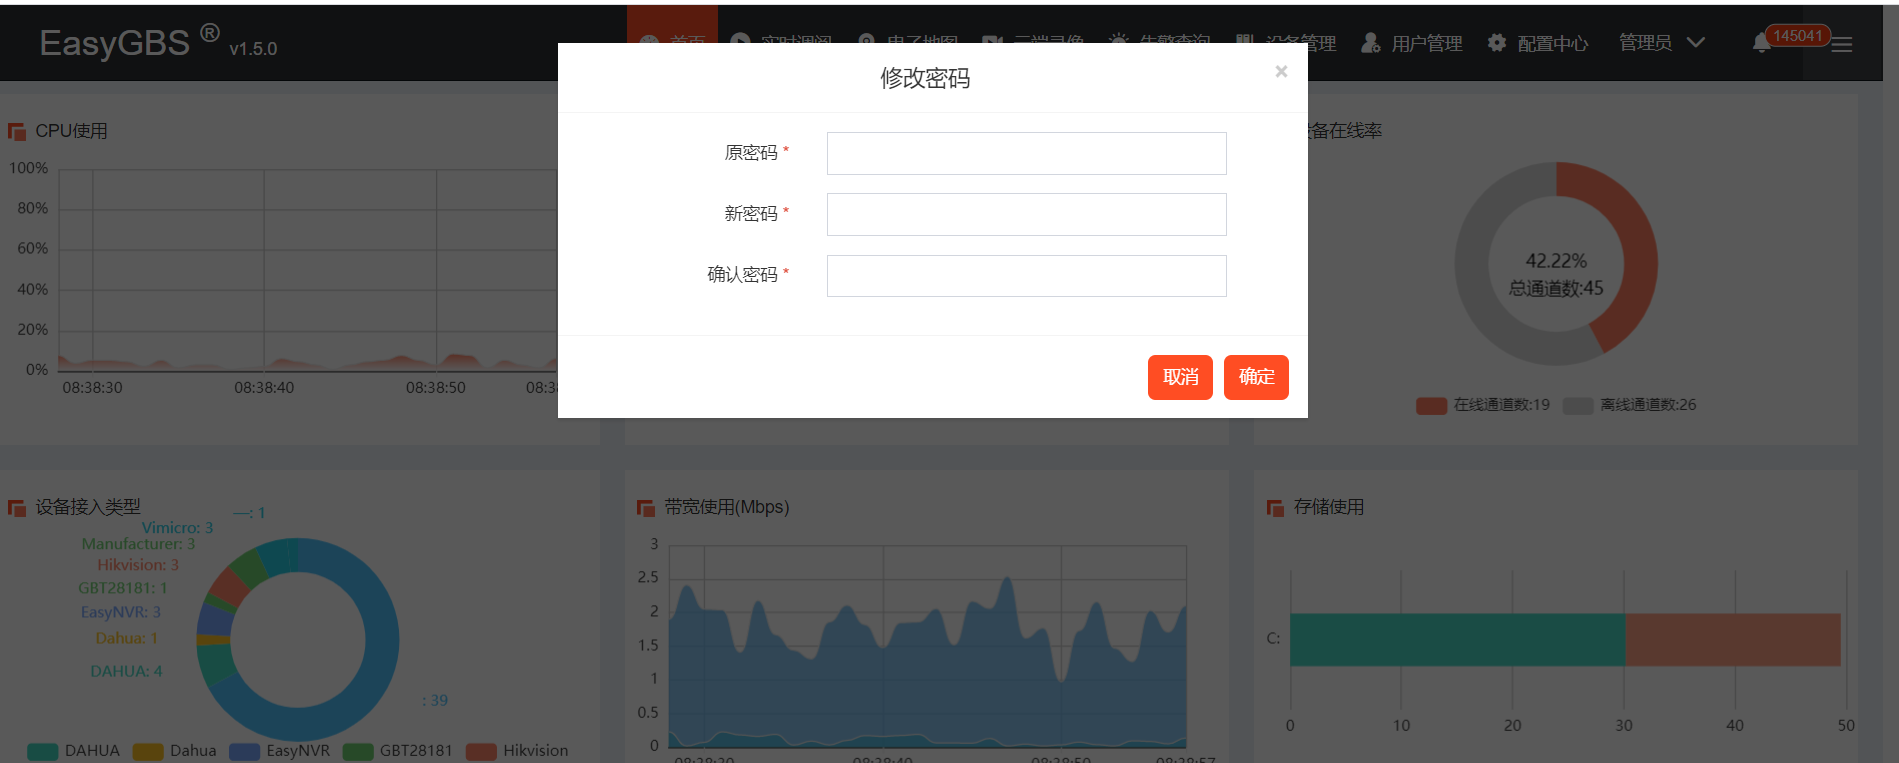Screen dimensions: 1899x763
Task: Toggle the yellow Dahua legend swatch
Action: pyautogui.click(x=148, y=751)
